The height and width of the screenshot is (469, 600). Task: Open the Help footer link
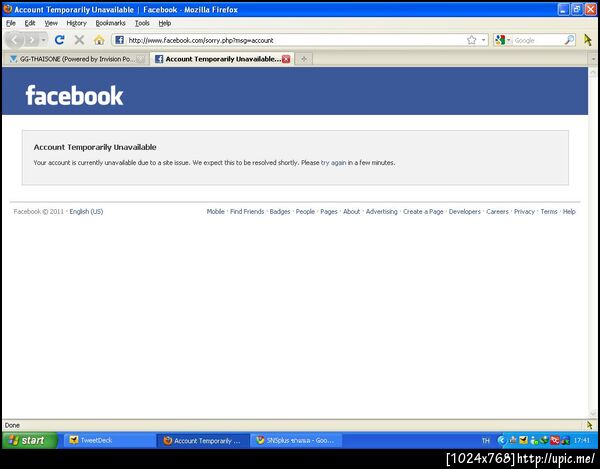pyautogui.click(x=569, y=212)
